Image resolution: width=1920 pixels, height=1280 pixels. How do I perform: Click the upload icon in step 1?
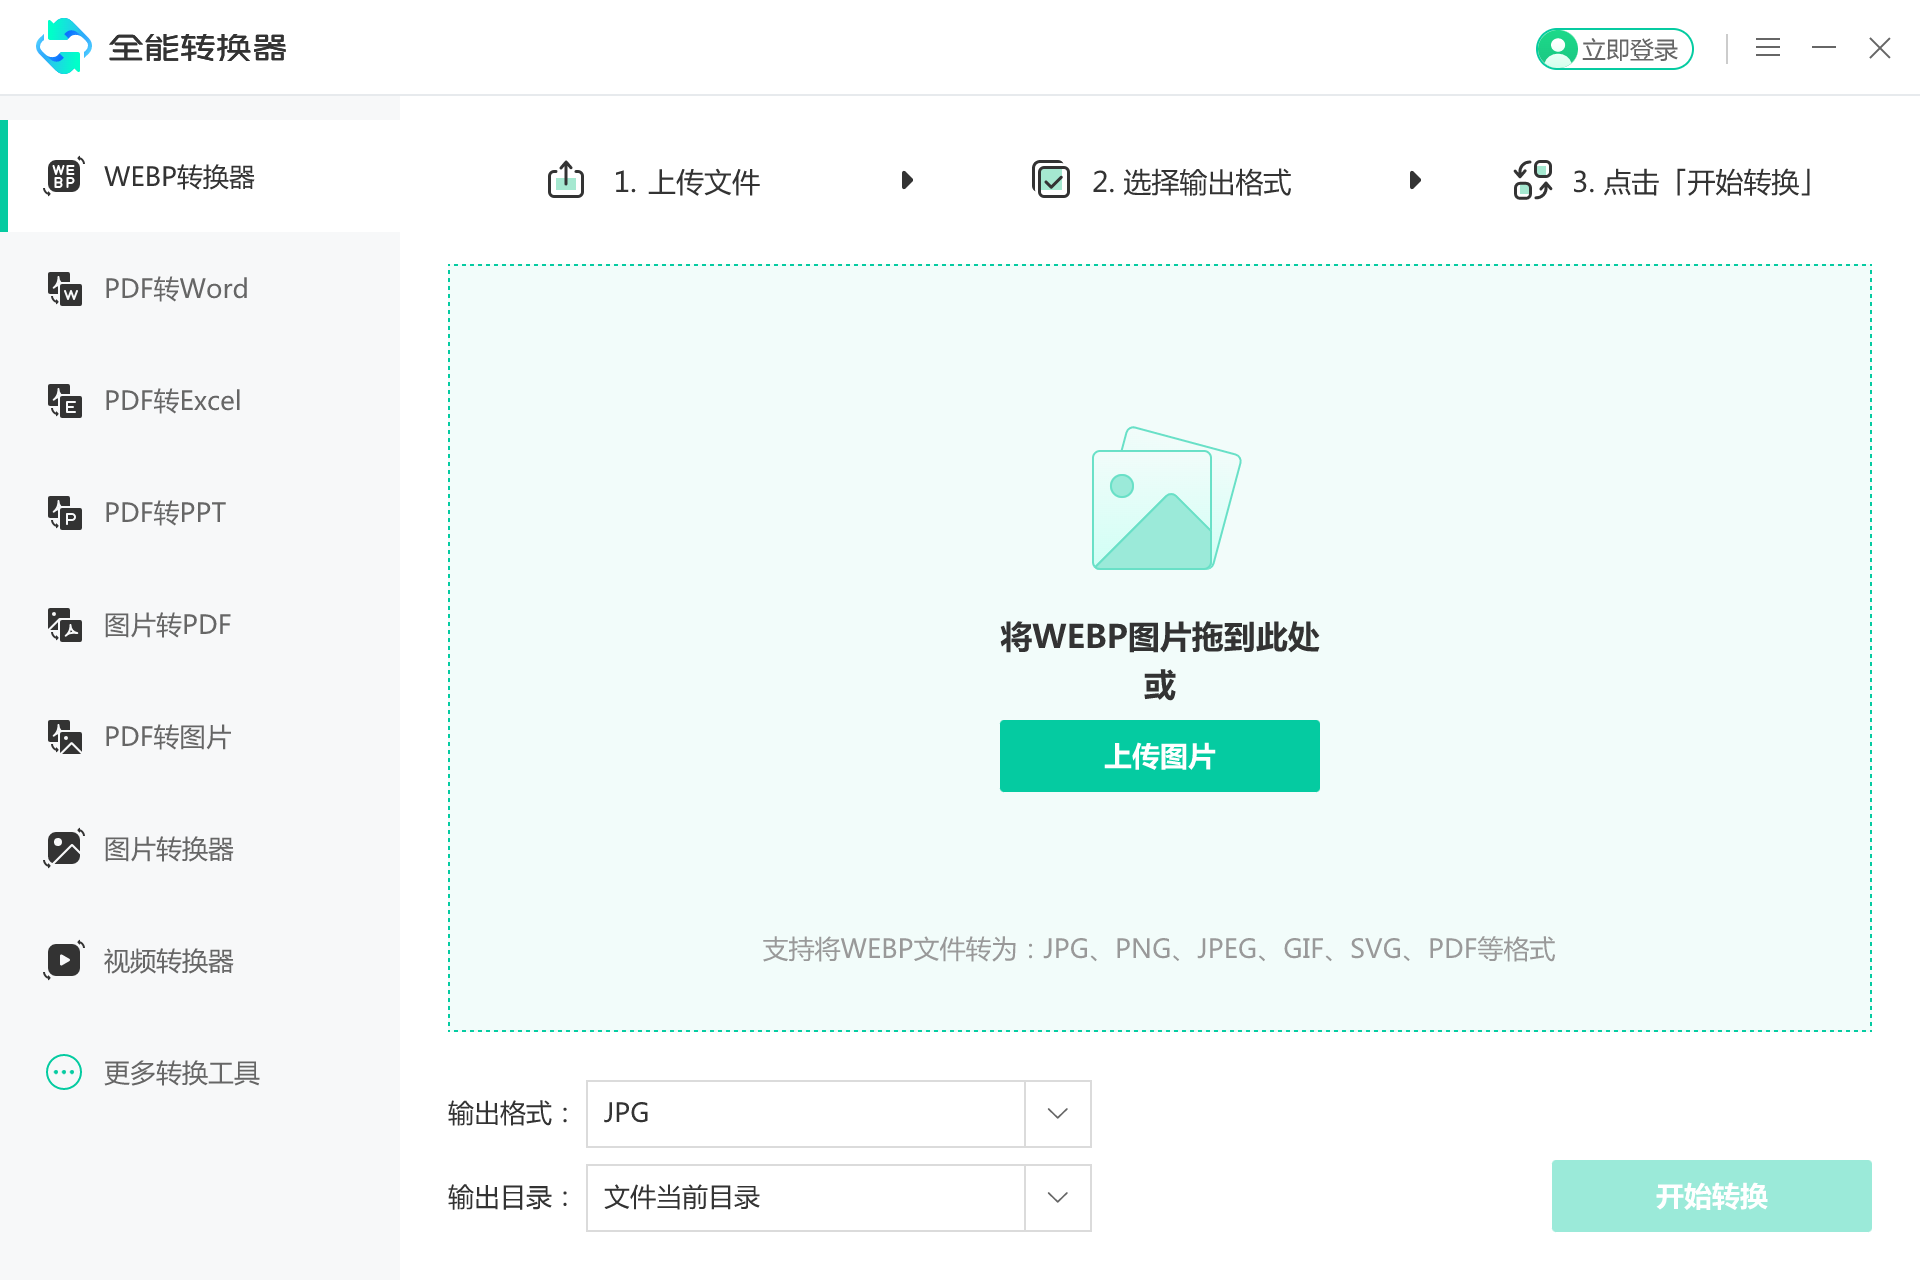click(565, 180)
